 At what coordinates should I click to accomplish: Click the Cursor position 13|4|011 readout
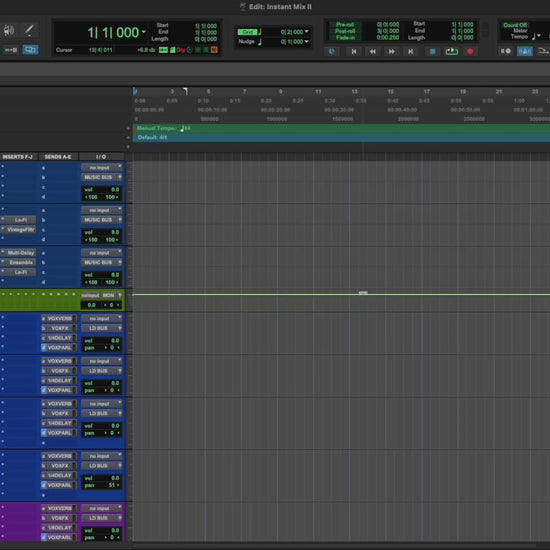[x=100, y=50]
